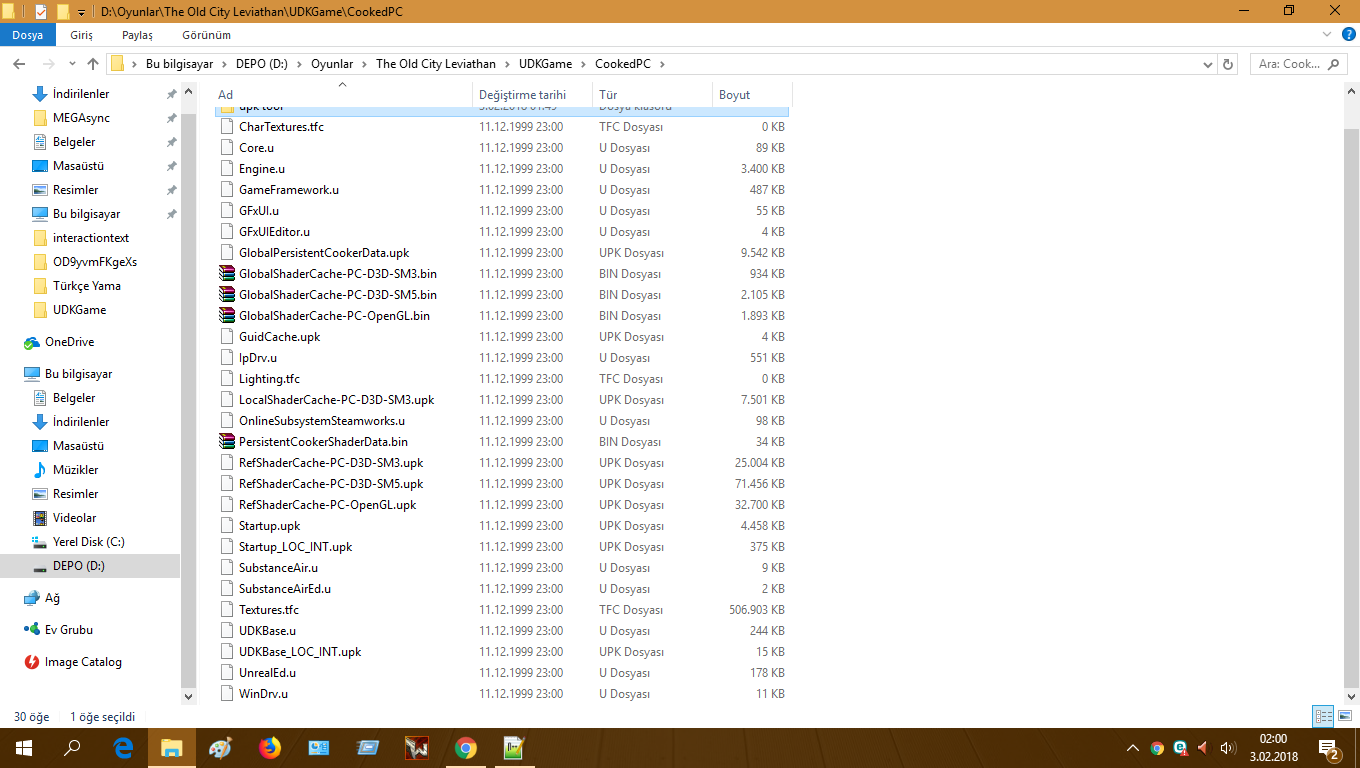This screenshot has width=1360, height=768.
Task: Unpin Masaüstü using its pin icon
Action: 171,166
